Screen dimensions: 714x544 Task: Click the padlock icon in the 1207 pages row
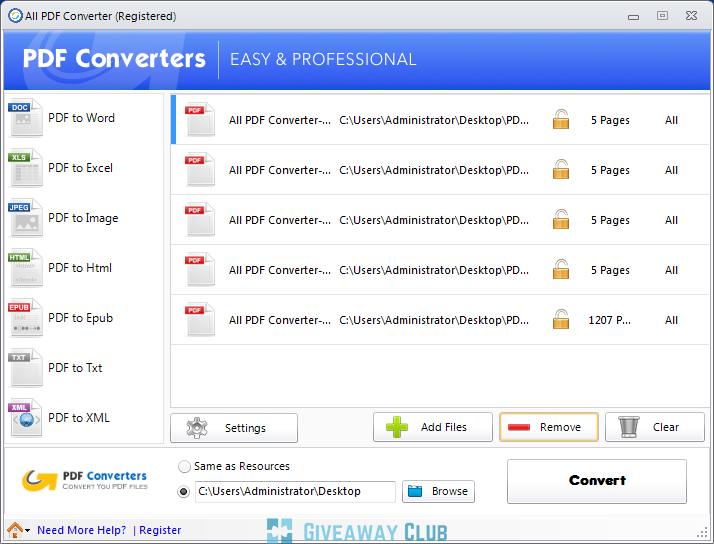click(x=561, y=320)
